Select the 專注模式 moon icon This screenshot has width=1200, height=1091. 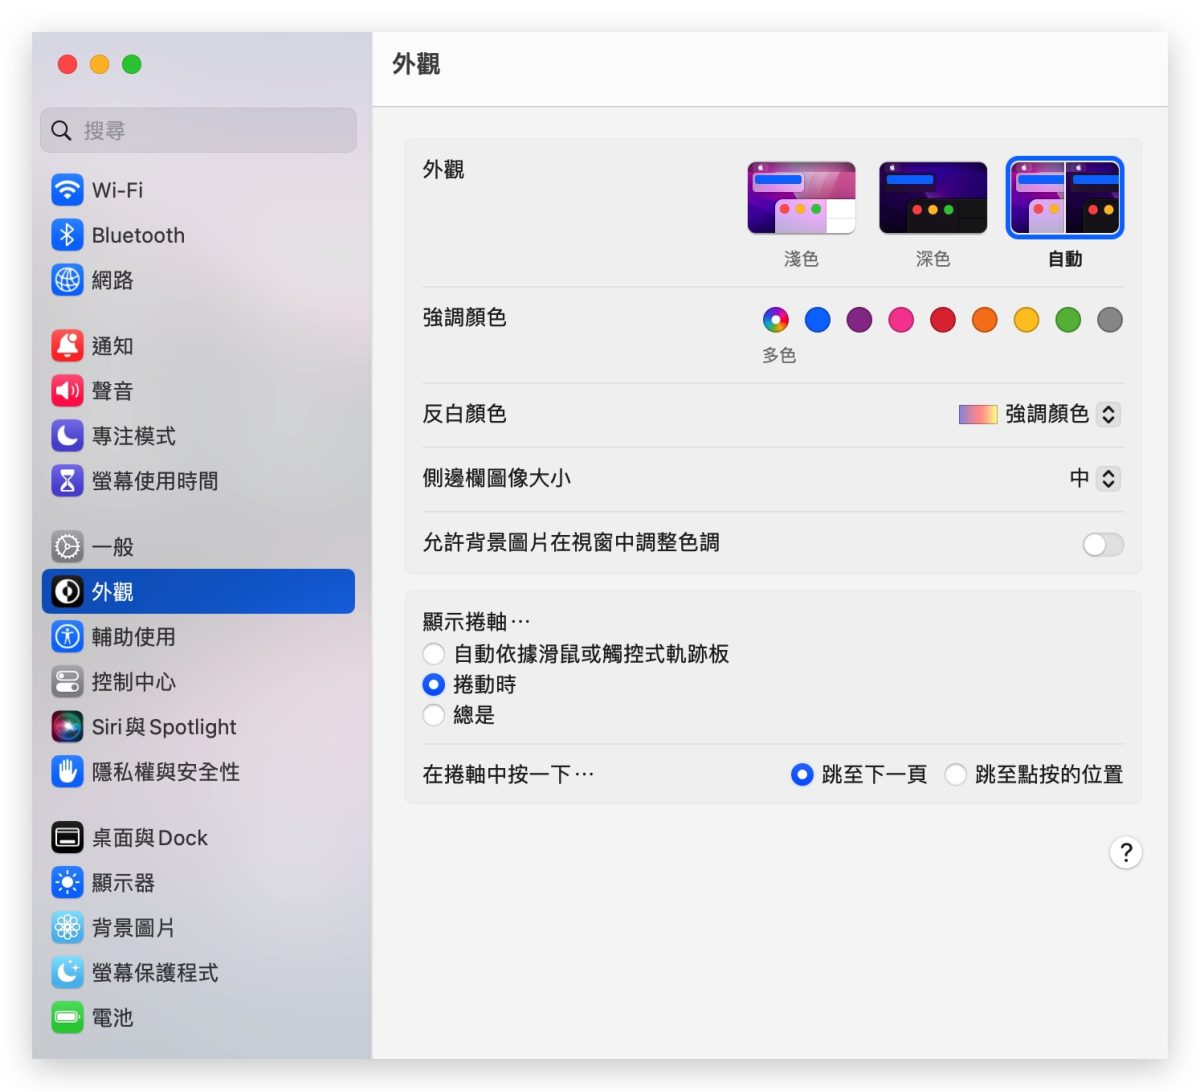click(x=67, y=436)
